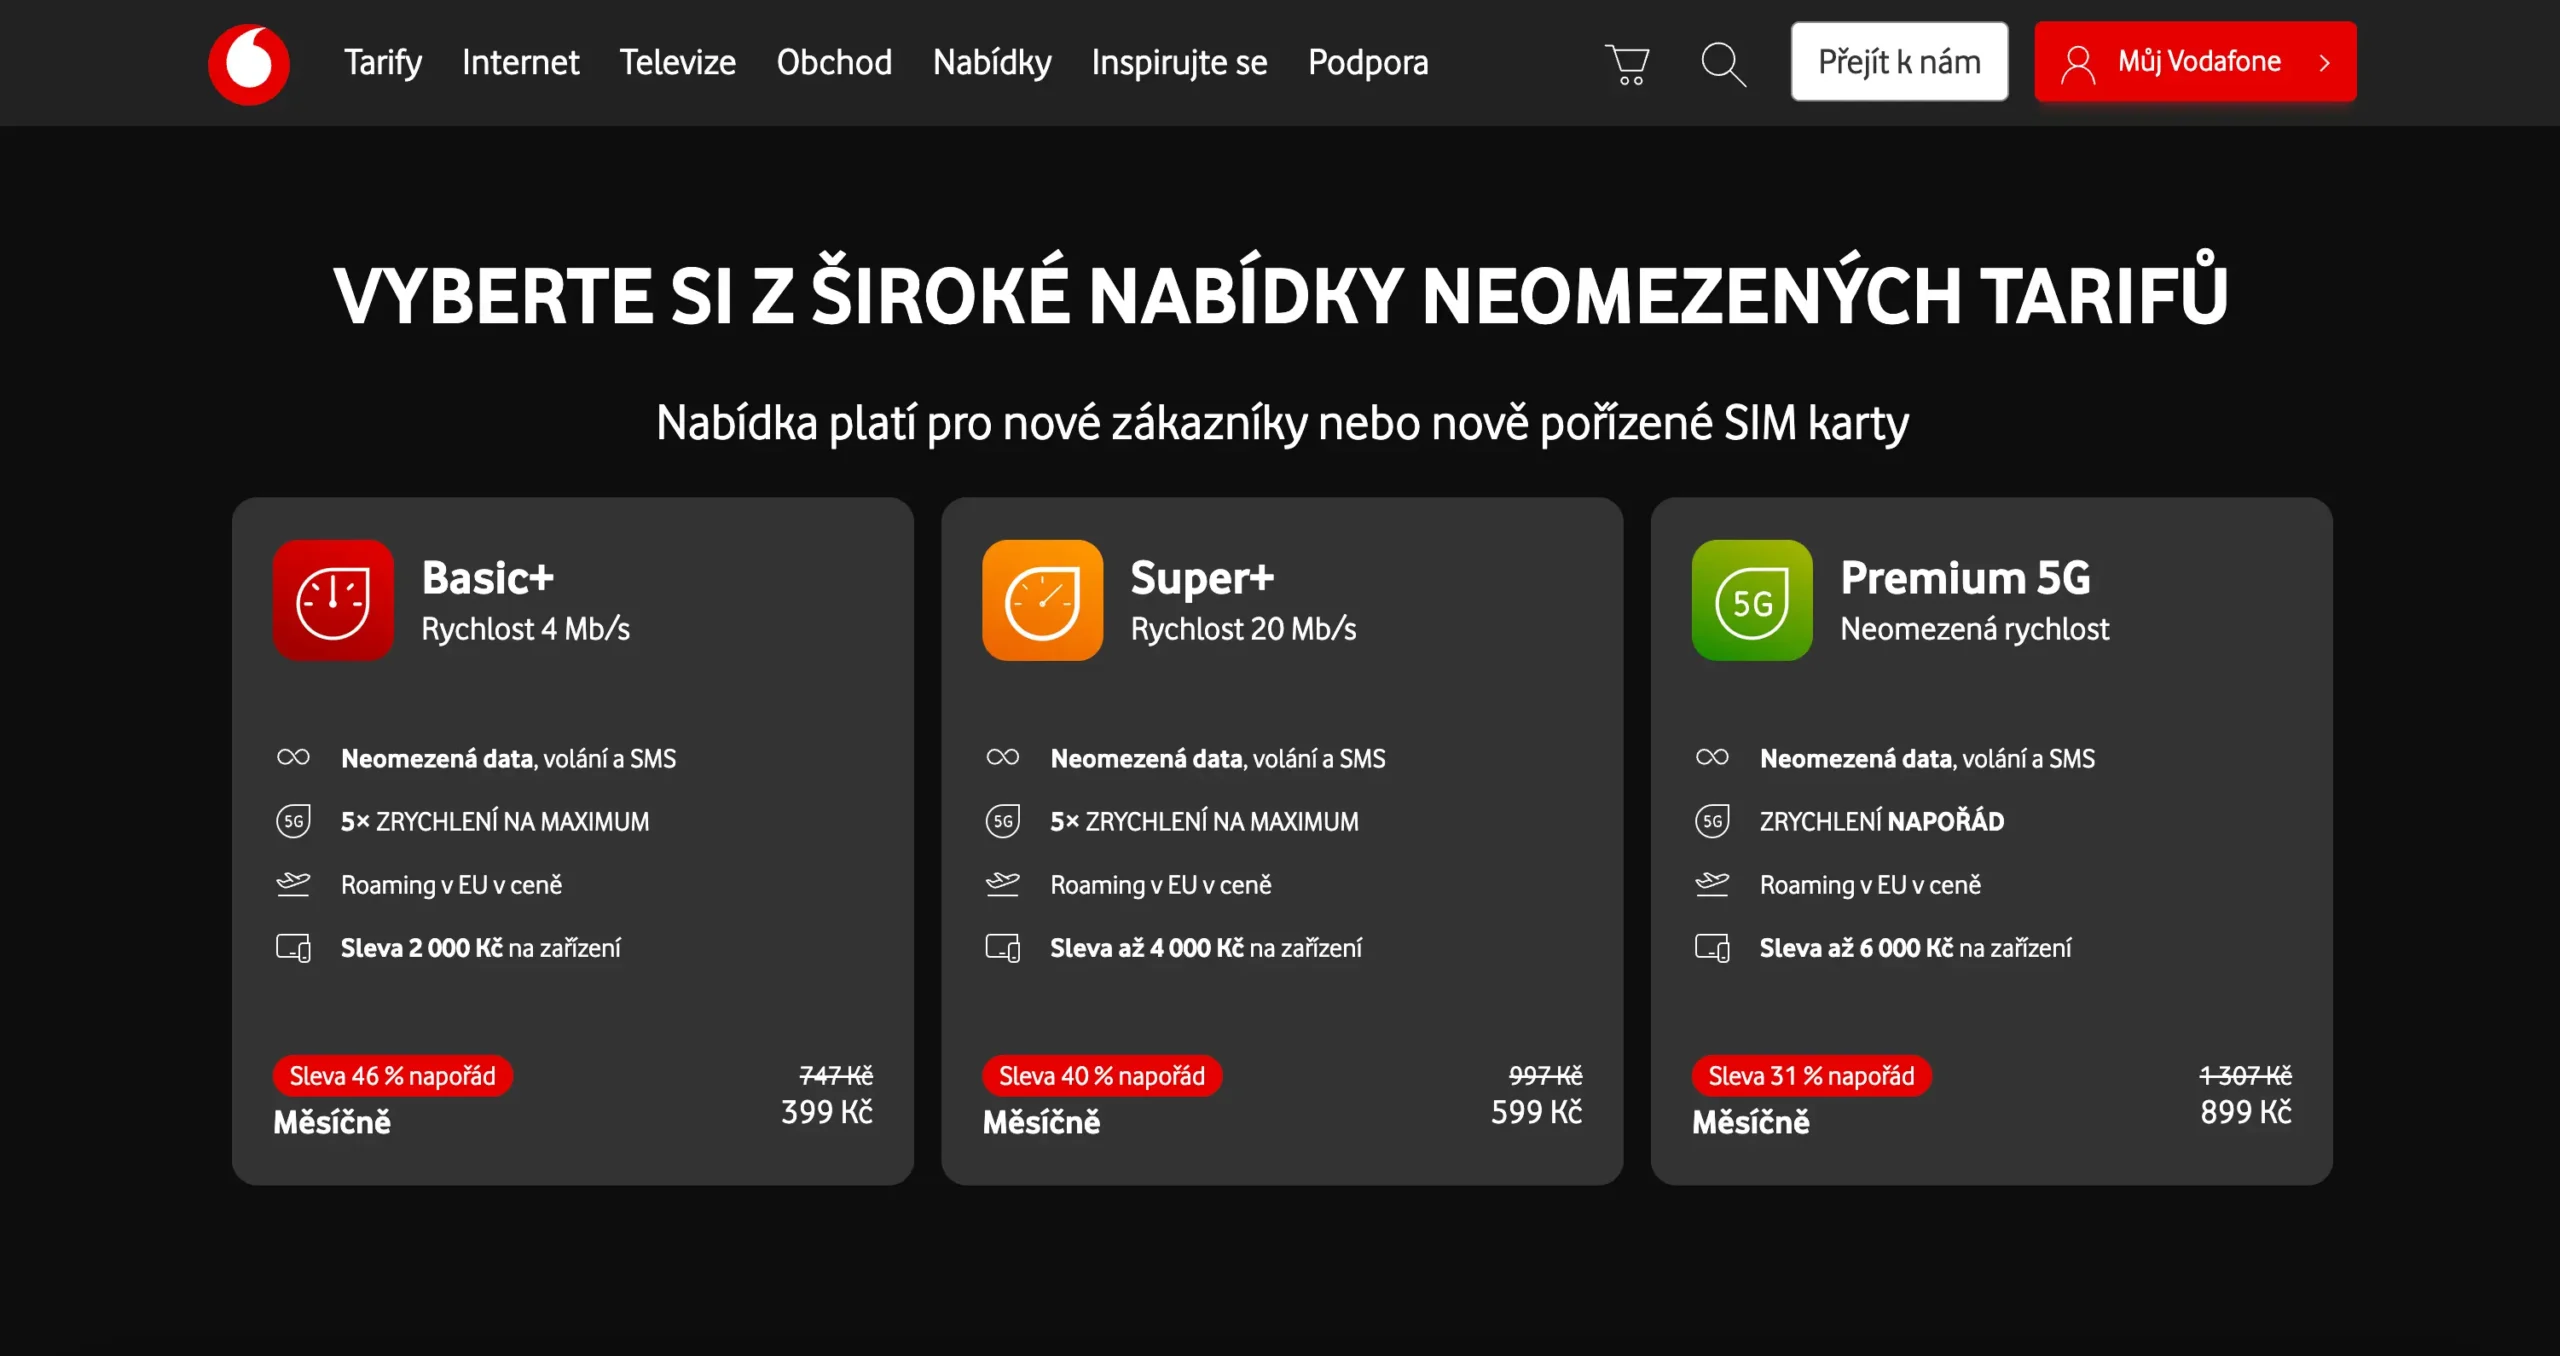The height and width of the screenshot is (1356, 2560).
Task: Click the Basic+ red speedometer icon
Action: point(333,600)
